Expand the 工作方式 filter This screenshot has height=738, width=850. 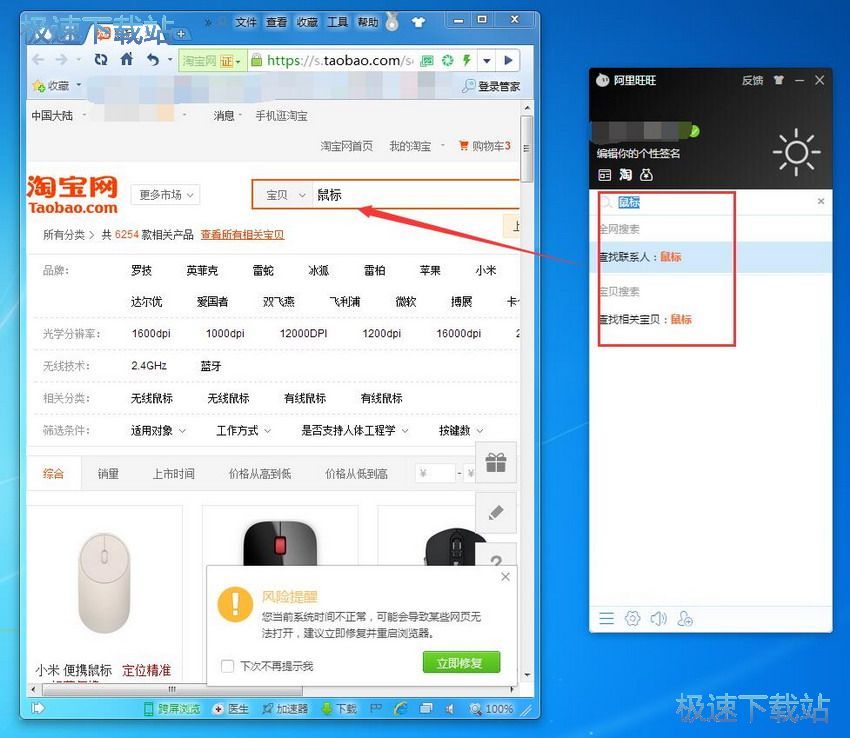tap(243, 431)
